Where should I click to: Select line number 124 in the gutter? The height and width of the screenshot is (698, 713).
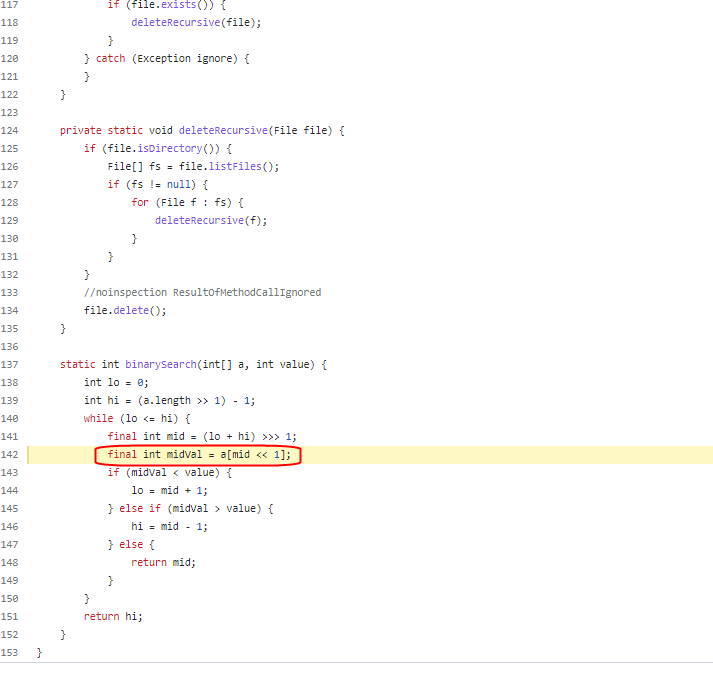(x=10, y=131)
